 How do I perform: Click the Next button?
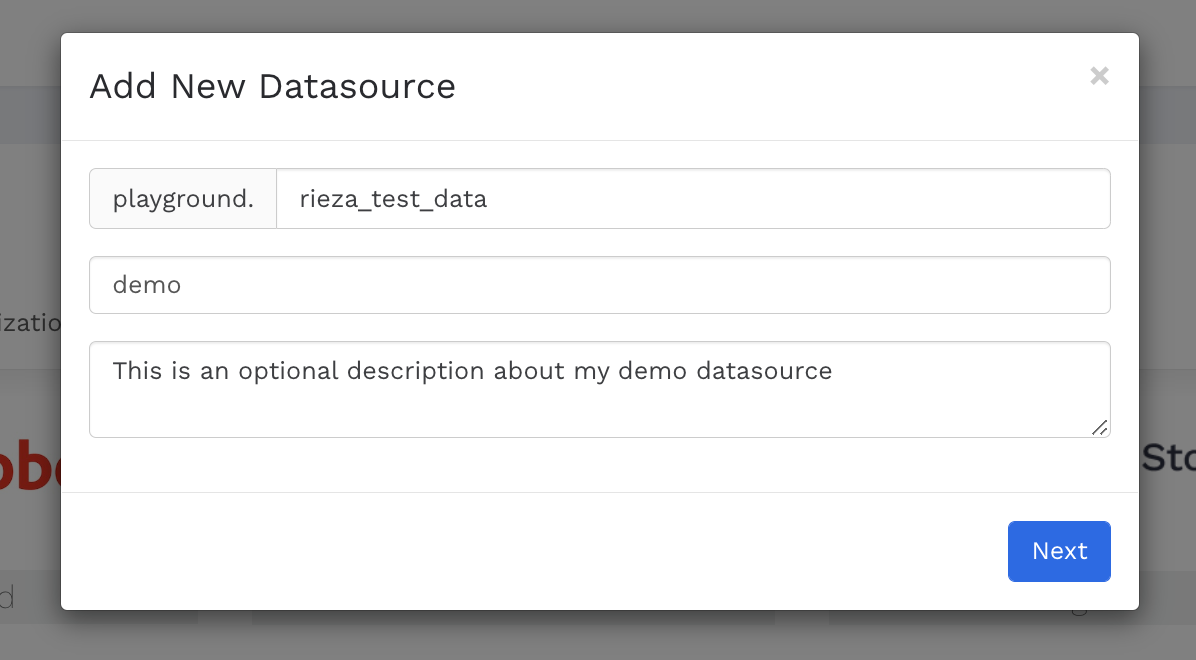1059,551
